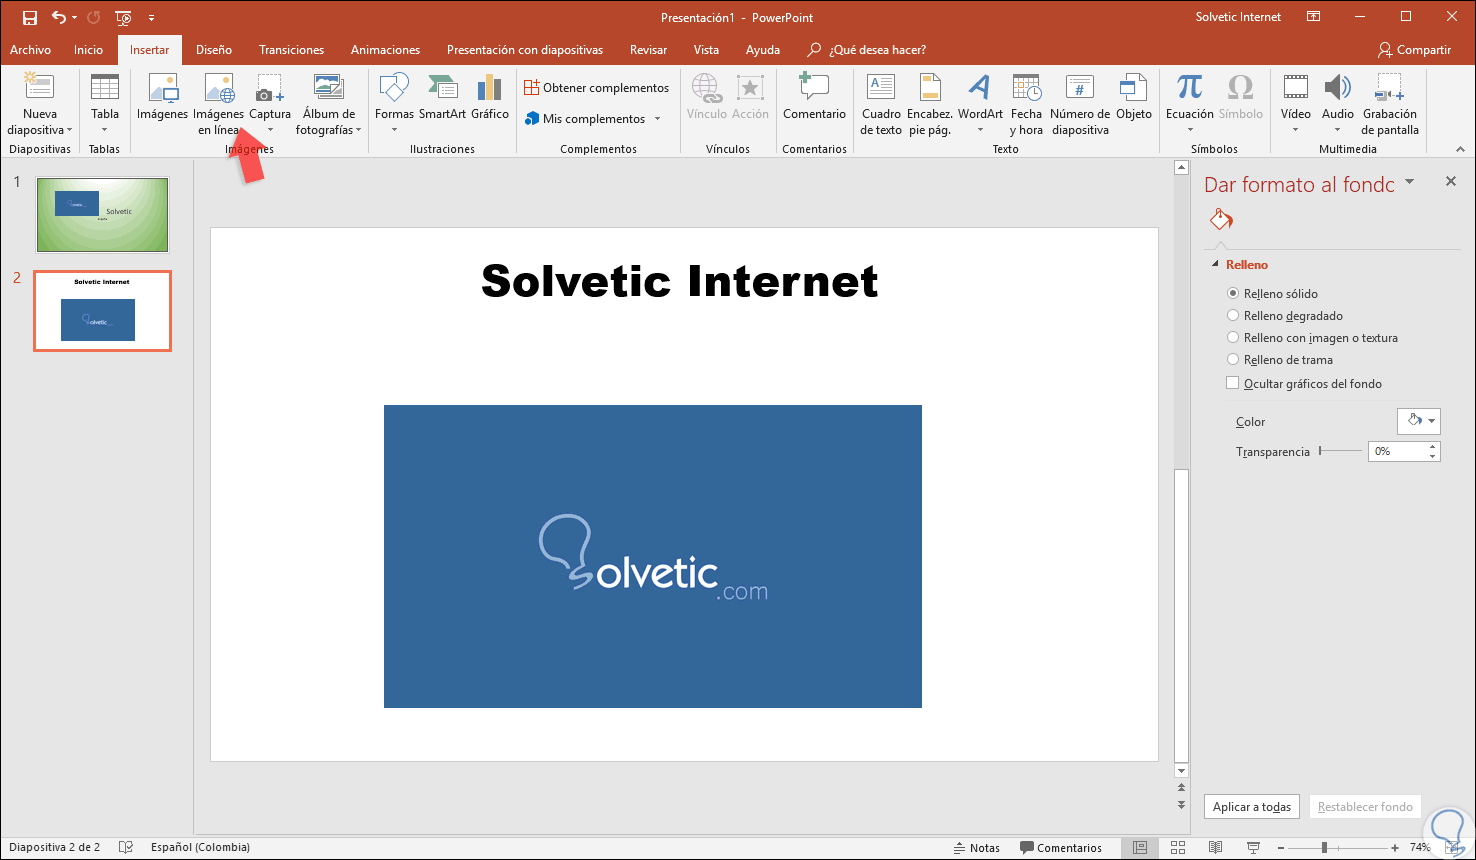This screenshot has width=1476, height=860.
Task: Open the Transiciones tab
Action: [291, 50]
